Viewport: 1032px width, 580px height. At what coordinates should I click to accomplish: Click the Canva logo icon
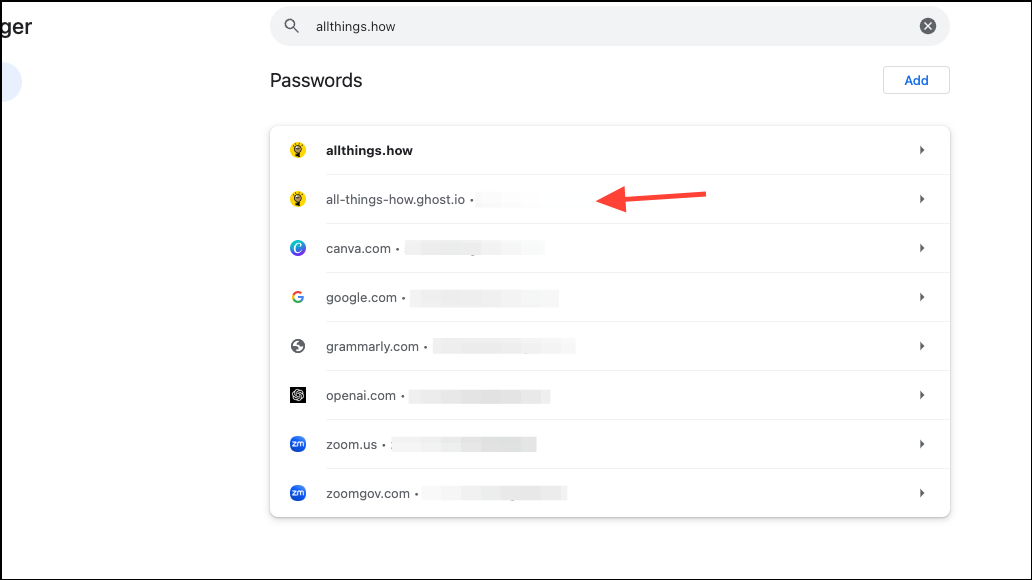pyautogui.click(x=298, y=248)
